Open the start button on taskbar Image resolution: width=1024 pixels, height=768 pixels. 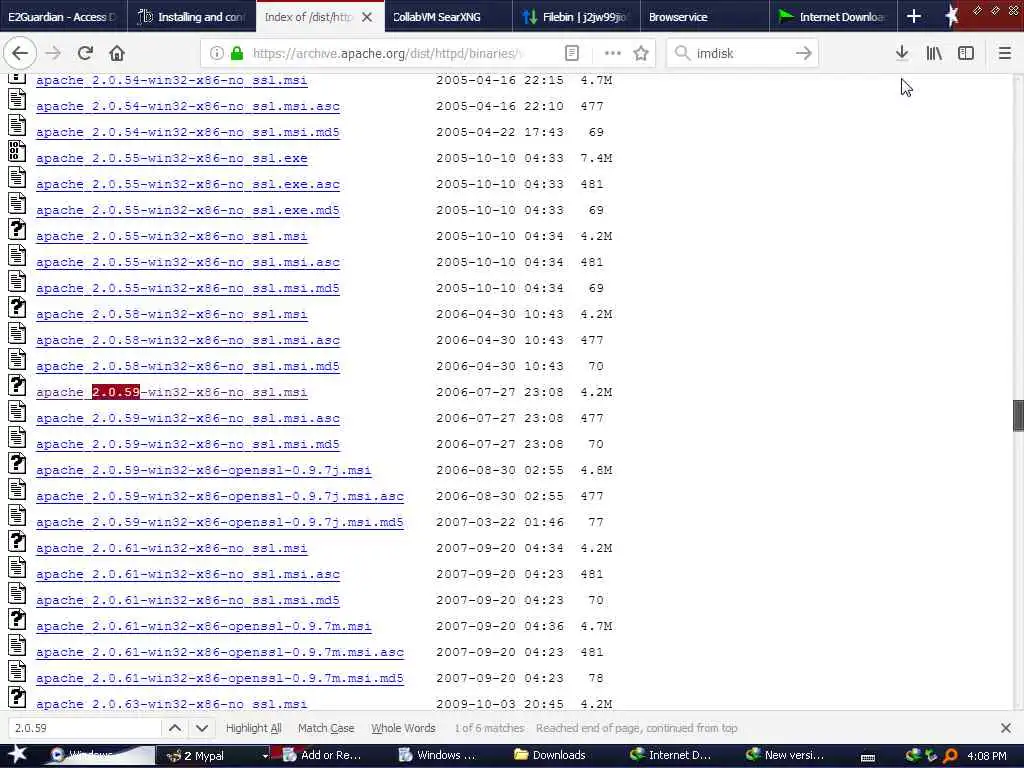tap(18, 755)
